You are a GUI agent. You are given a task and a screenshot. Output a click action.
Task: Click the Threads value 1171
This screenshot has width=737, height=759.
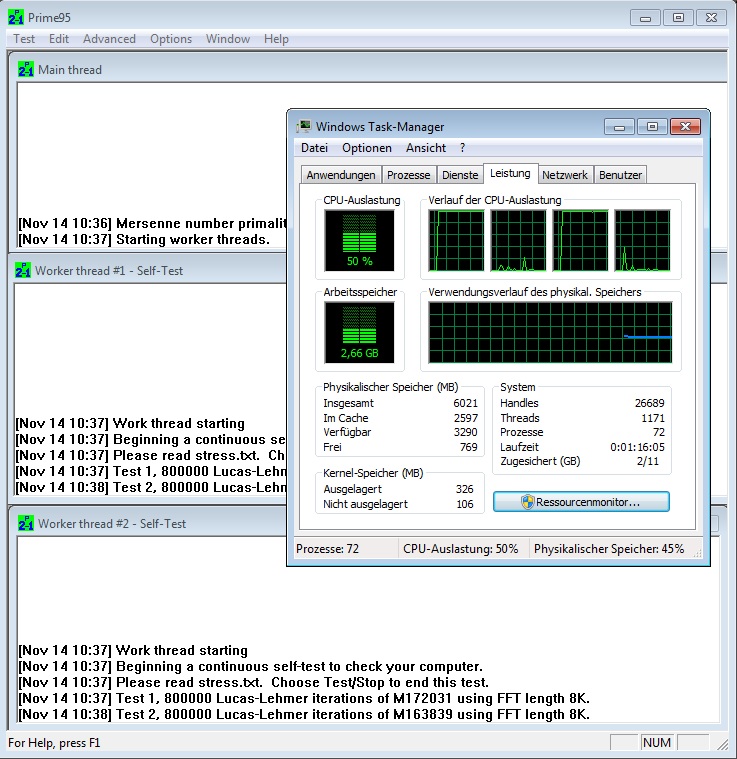(653, 418)
